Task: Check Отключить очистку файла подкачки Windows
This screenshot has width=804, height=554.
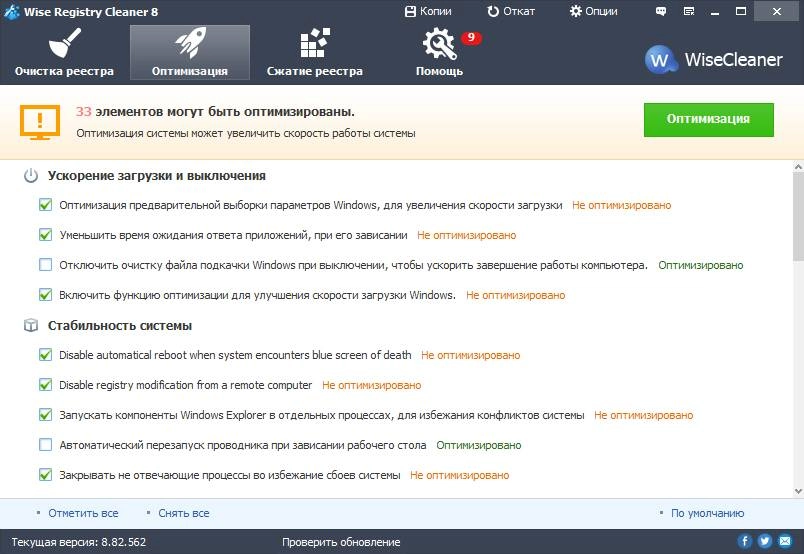Action: [x=46, y=265]
